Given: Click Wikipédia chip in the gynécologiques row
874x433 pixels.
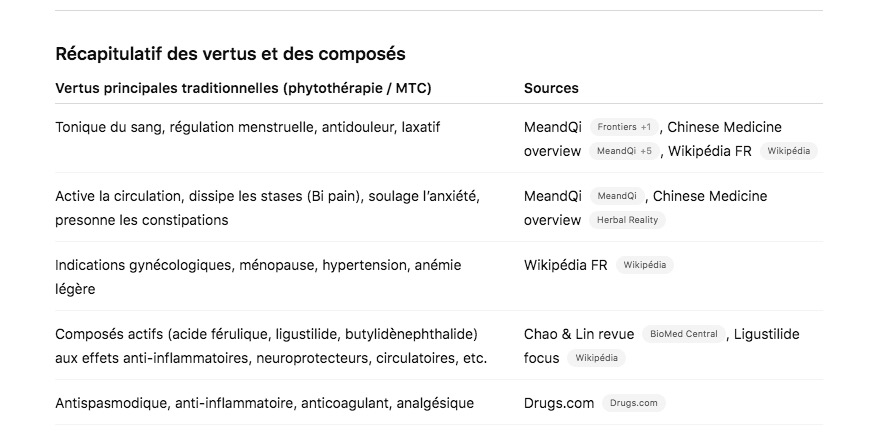Looking at the screenshot, I should click(x=644, y=265).
